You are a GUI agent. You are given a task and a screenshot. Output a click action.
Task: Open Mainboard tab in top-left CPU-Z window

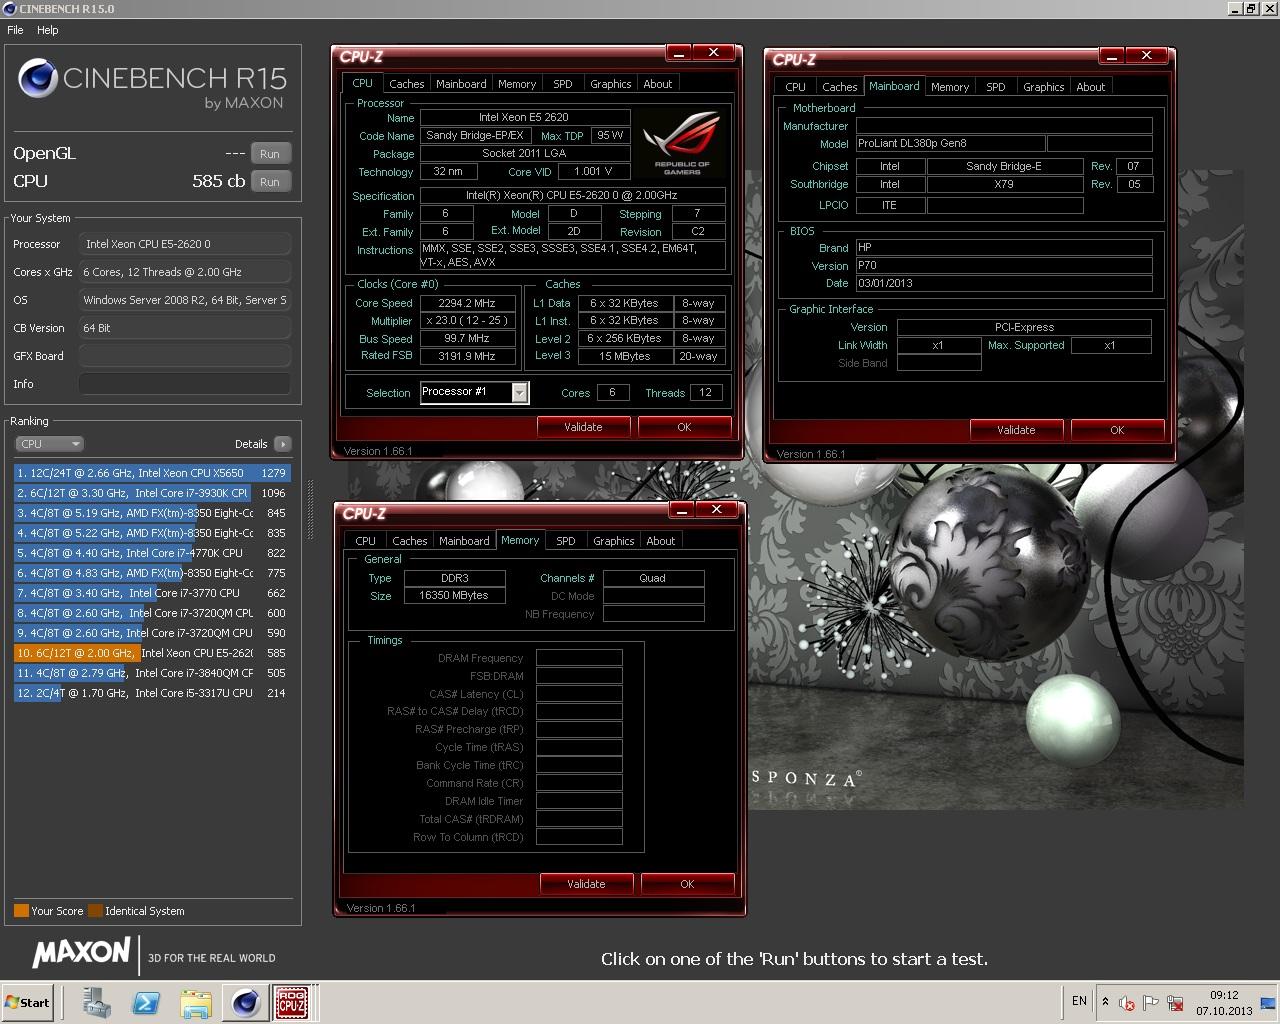[461, 84]
